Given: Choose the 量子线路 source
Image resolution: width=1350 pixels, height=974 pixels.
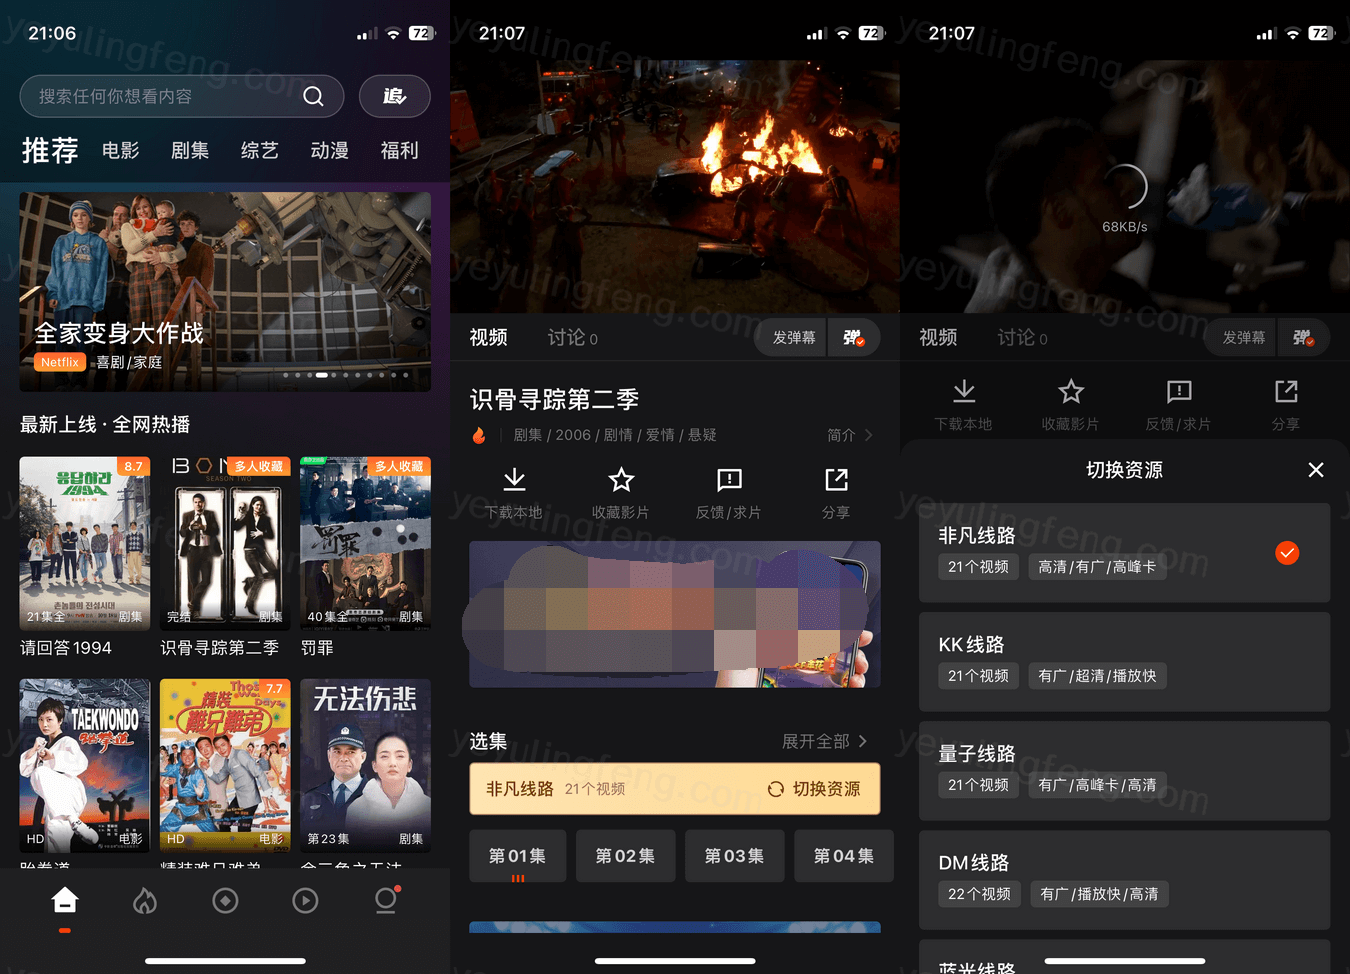Looking at the screenshot, I should coord(1125,771).
